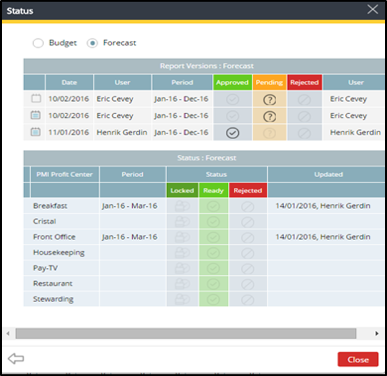Select the Front Office profit center row
This screenshot has width=387, height=376.
(x=204, y=237)
